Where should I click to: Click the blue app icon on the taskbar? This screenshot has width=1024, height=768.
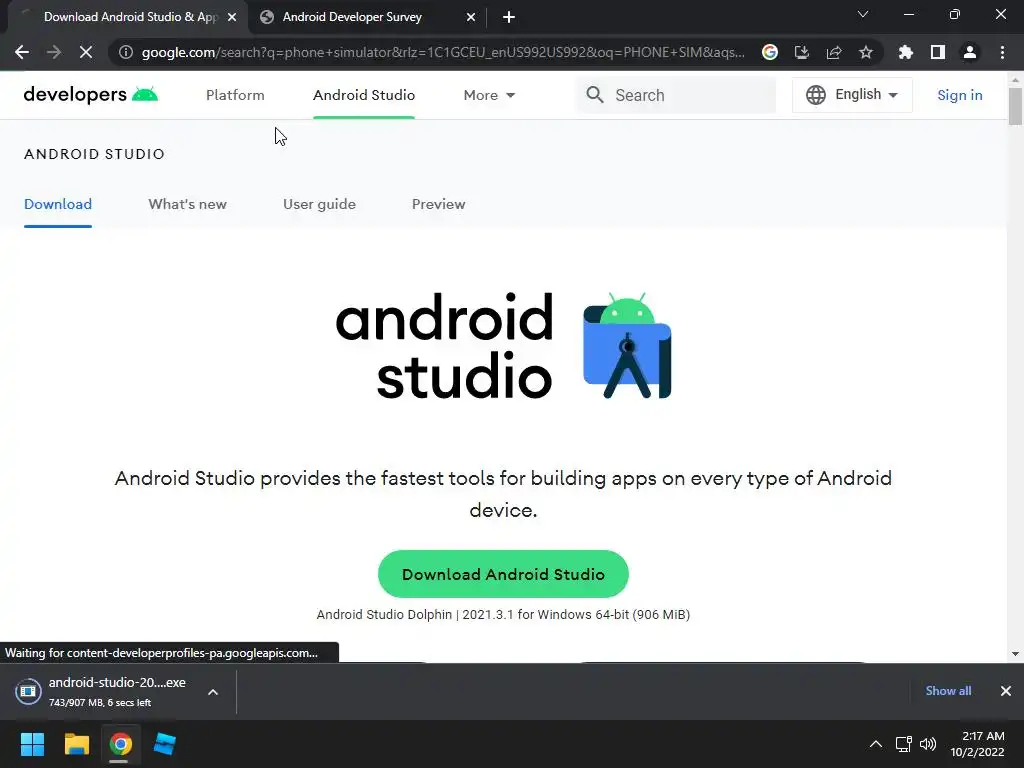(x=165, y=744)
